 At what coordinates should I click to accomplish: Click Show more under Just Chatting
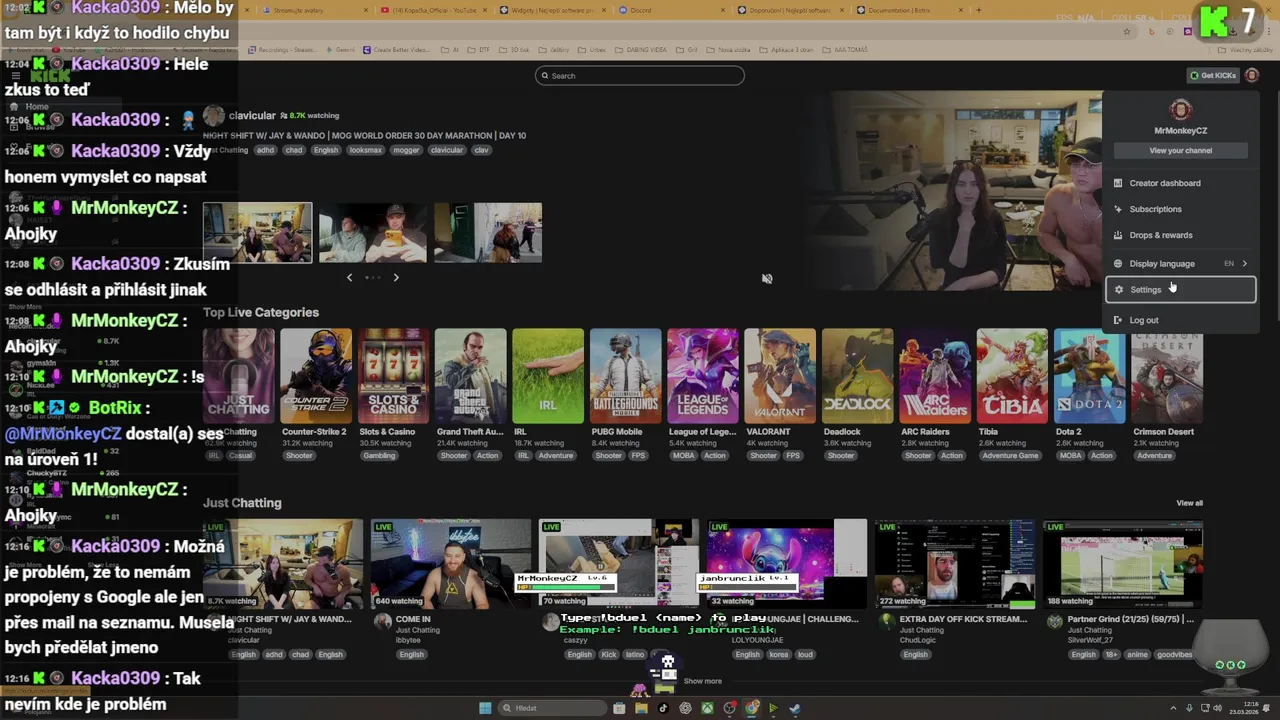[702, 681]
